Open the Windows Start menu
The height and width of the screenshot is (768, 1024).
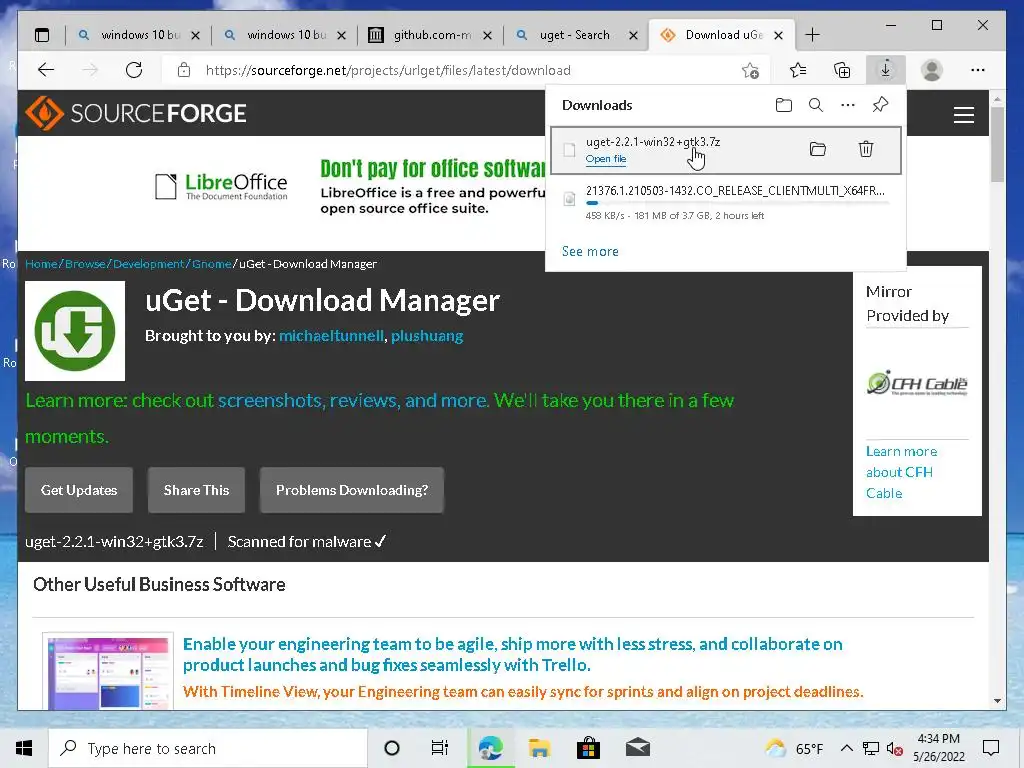pyautogui.click(x=24, y=748)
